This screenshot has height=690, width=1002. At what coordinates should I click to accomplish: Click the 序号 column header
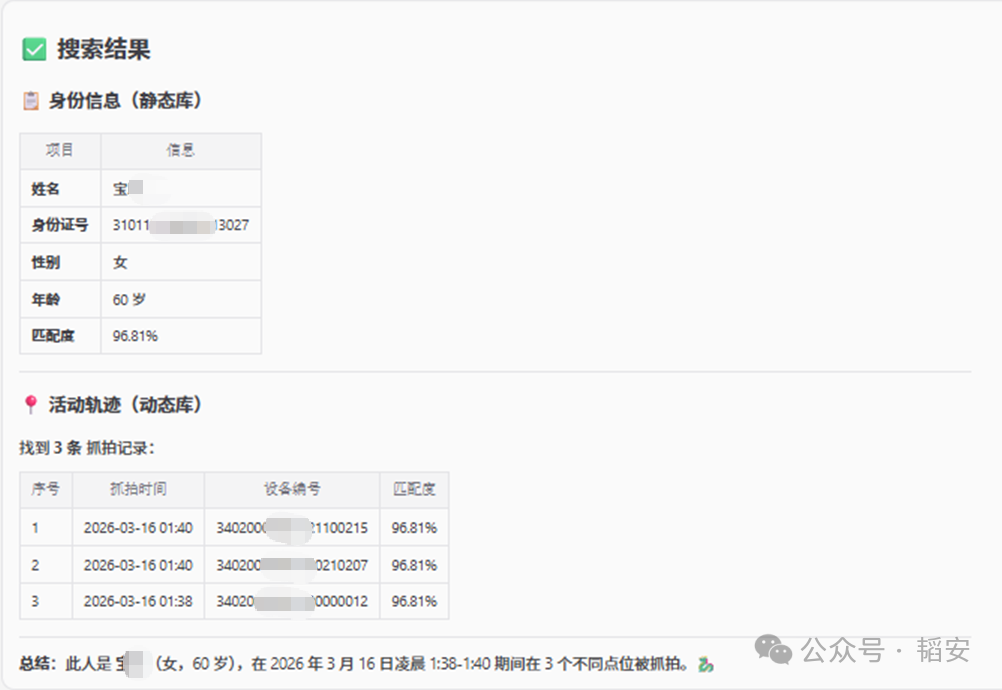pyautogui.click(x=45, y=489)
